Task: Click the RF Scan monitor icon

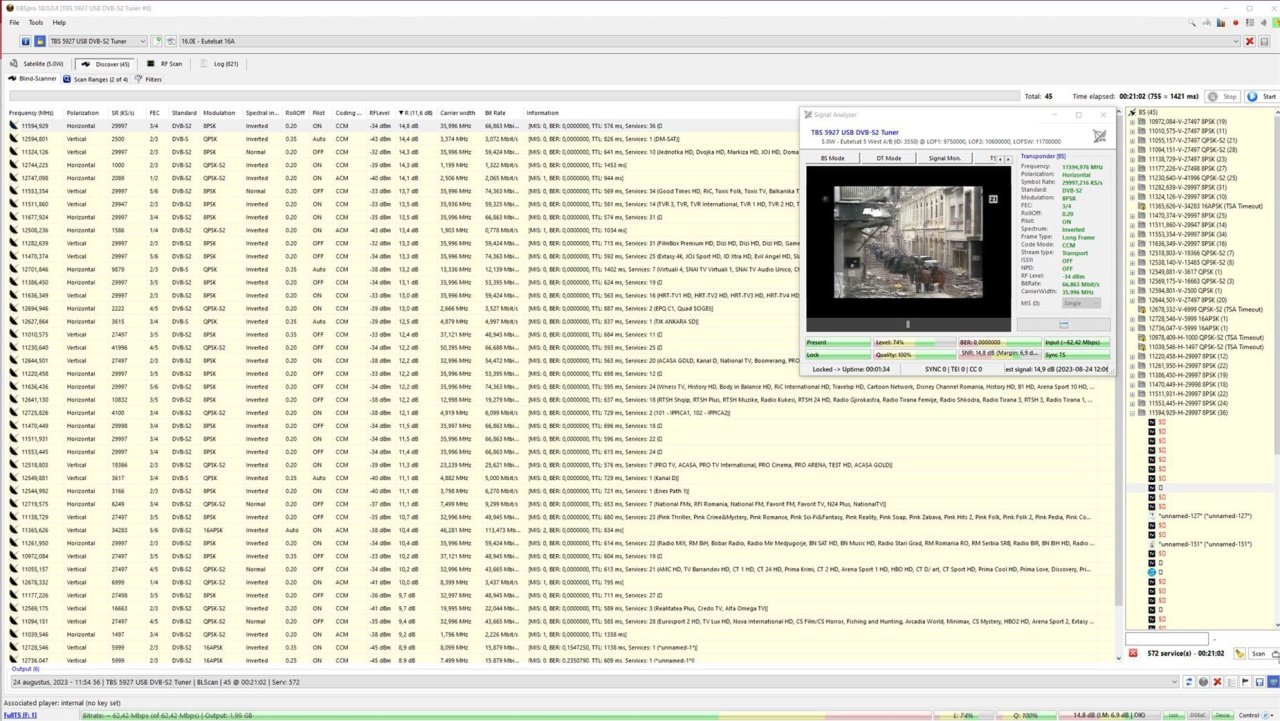Action: pos(151,64)
